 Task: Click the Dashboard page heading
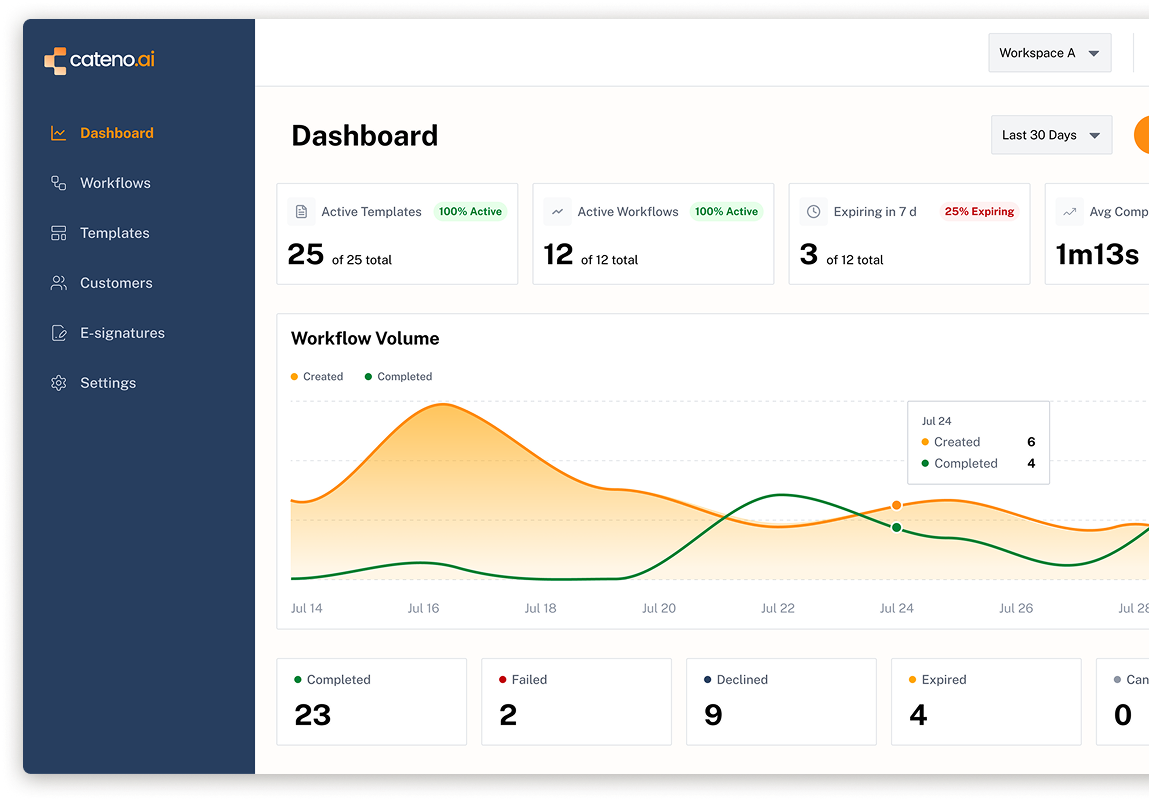365,136
